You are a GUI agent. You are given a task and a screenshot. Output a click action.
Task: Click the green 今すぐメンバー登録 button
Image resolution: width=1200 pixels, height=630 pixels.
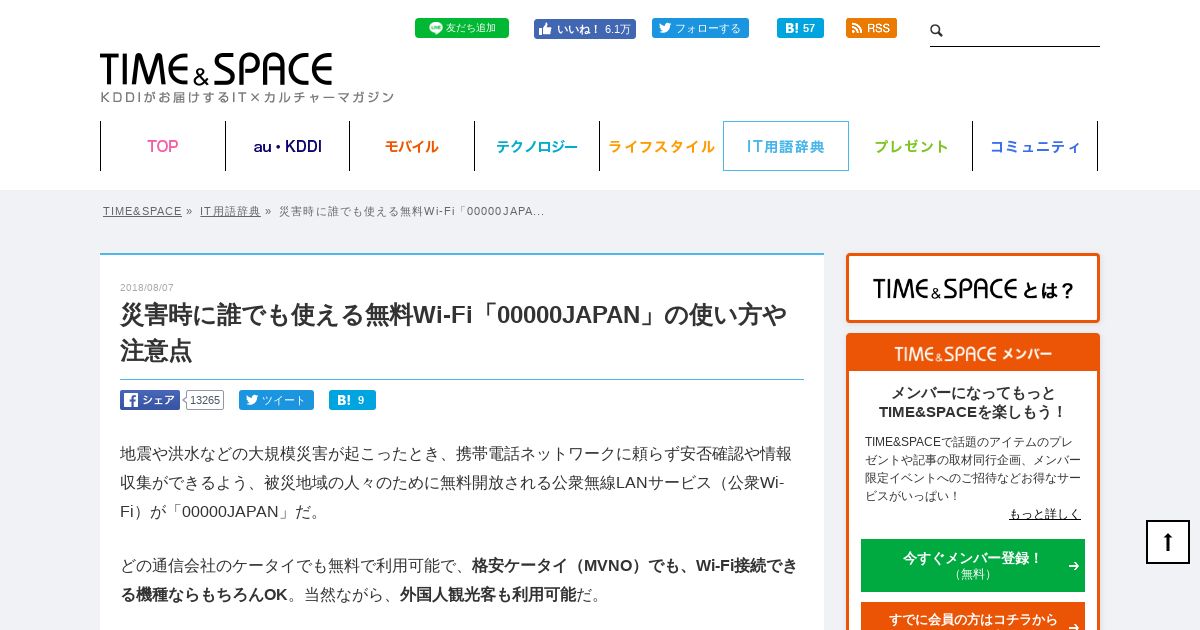973,565
